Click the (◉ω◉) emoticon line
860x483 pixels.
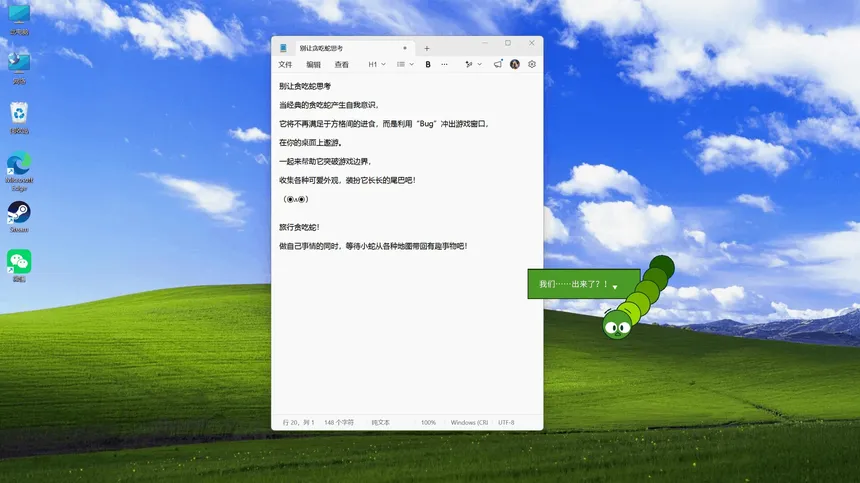[x=296, y=199]
